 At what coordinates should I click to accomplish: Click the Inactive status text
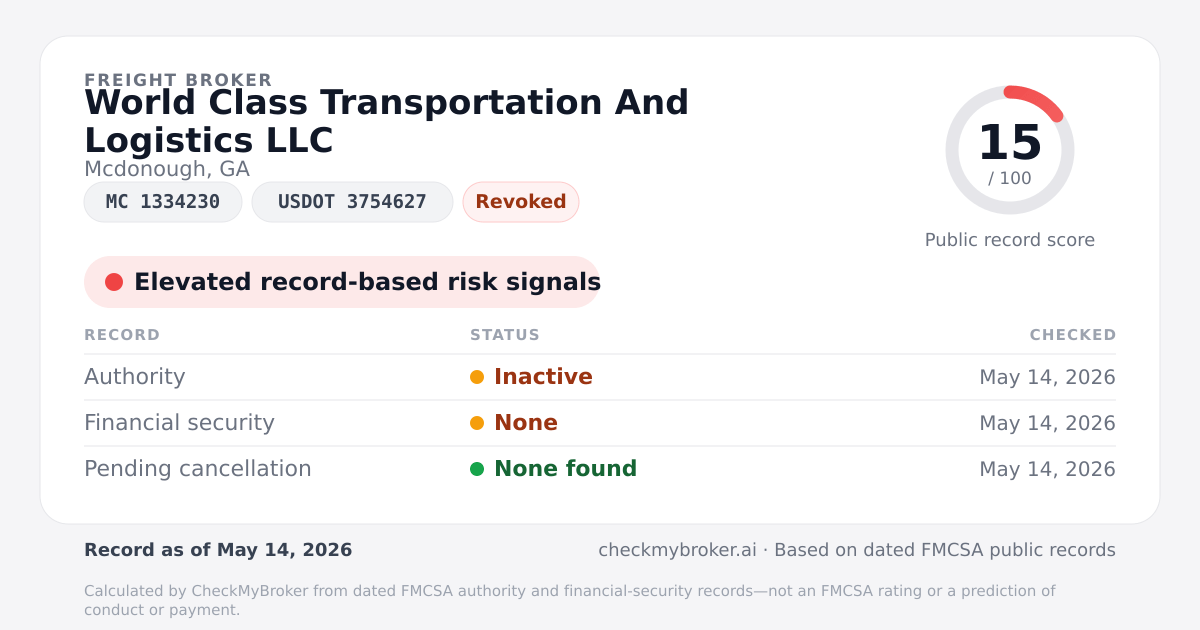(x=543, y=377)
